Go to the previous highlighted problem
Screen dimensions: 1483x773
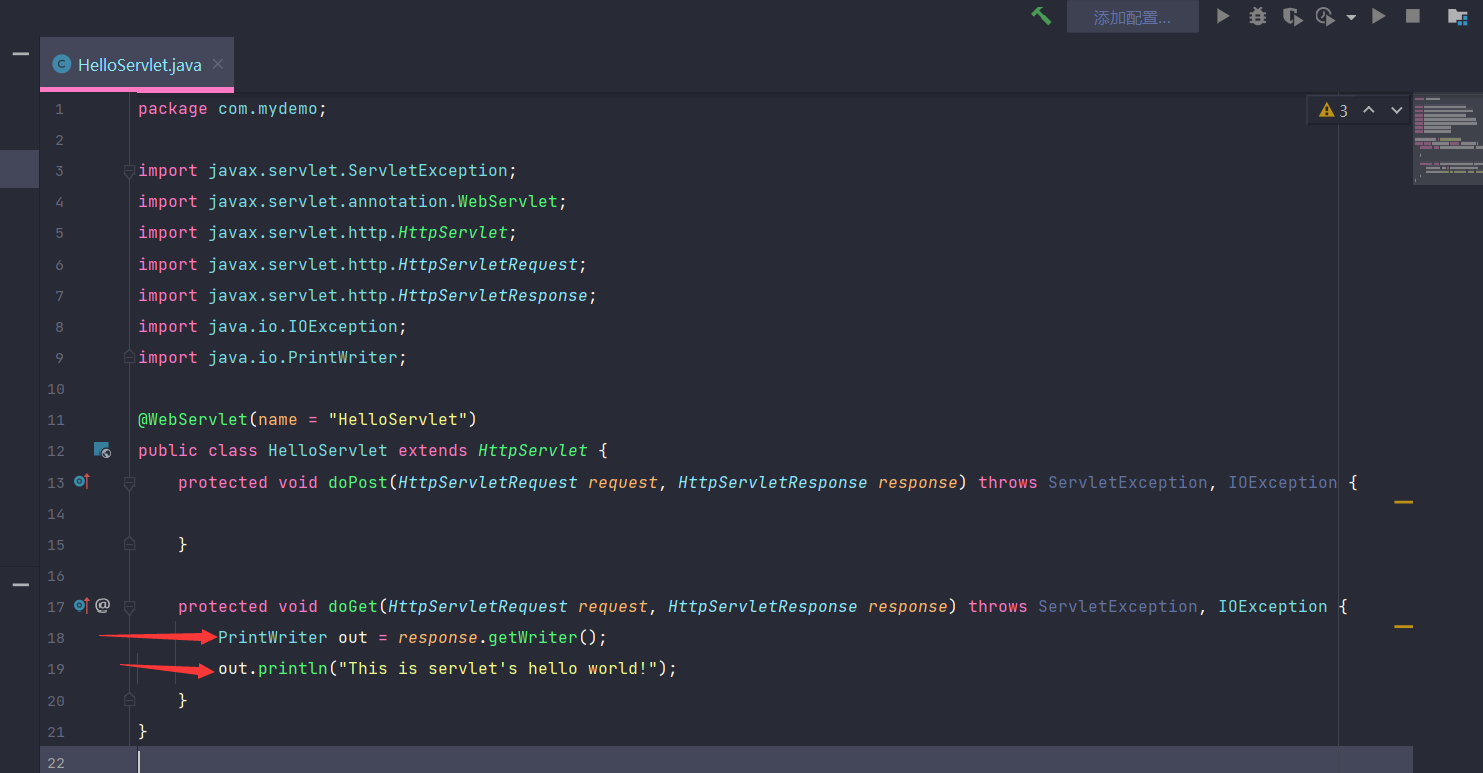click(1369, 110)
